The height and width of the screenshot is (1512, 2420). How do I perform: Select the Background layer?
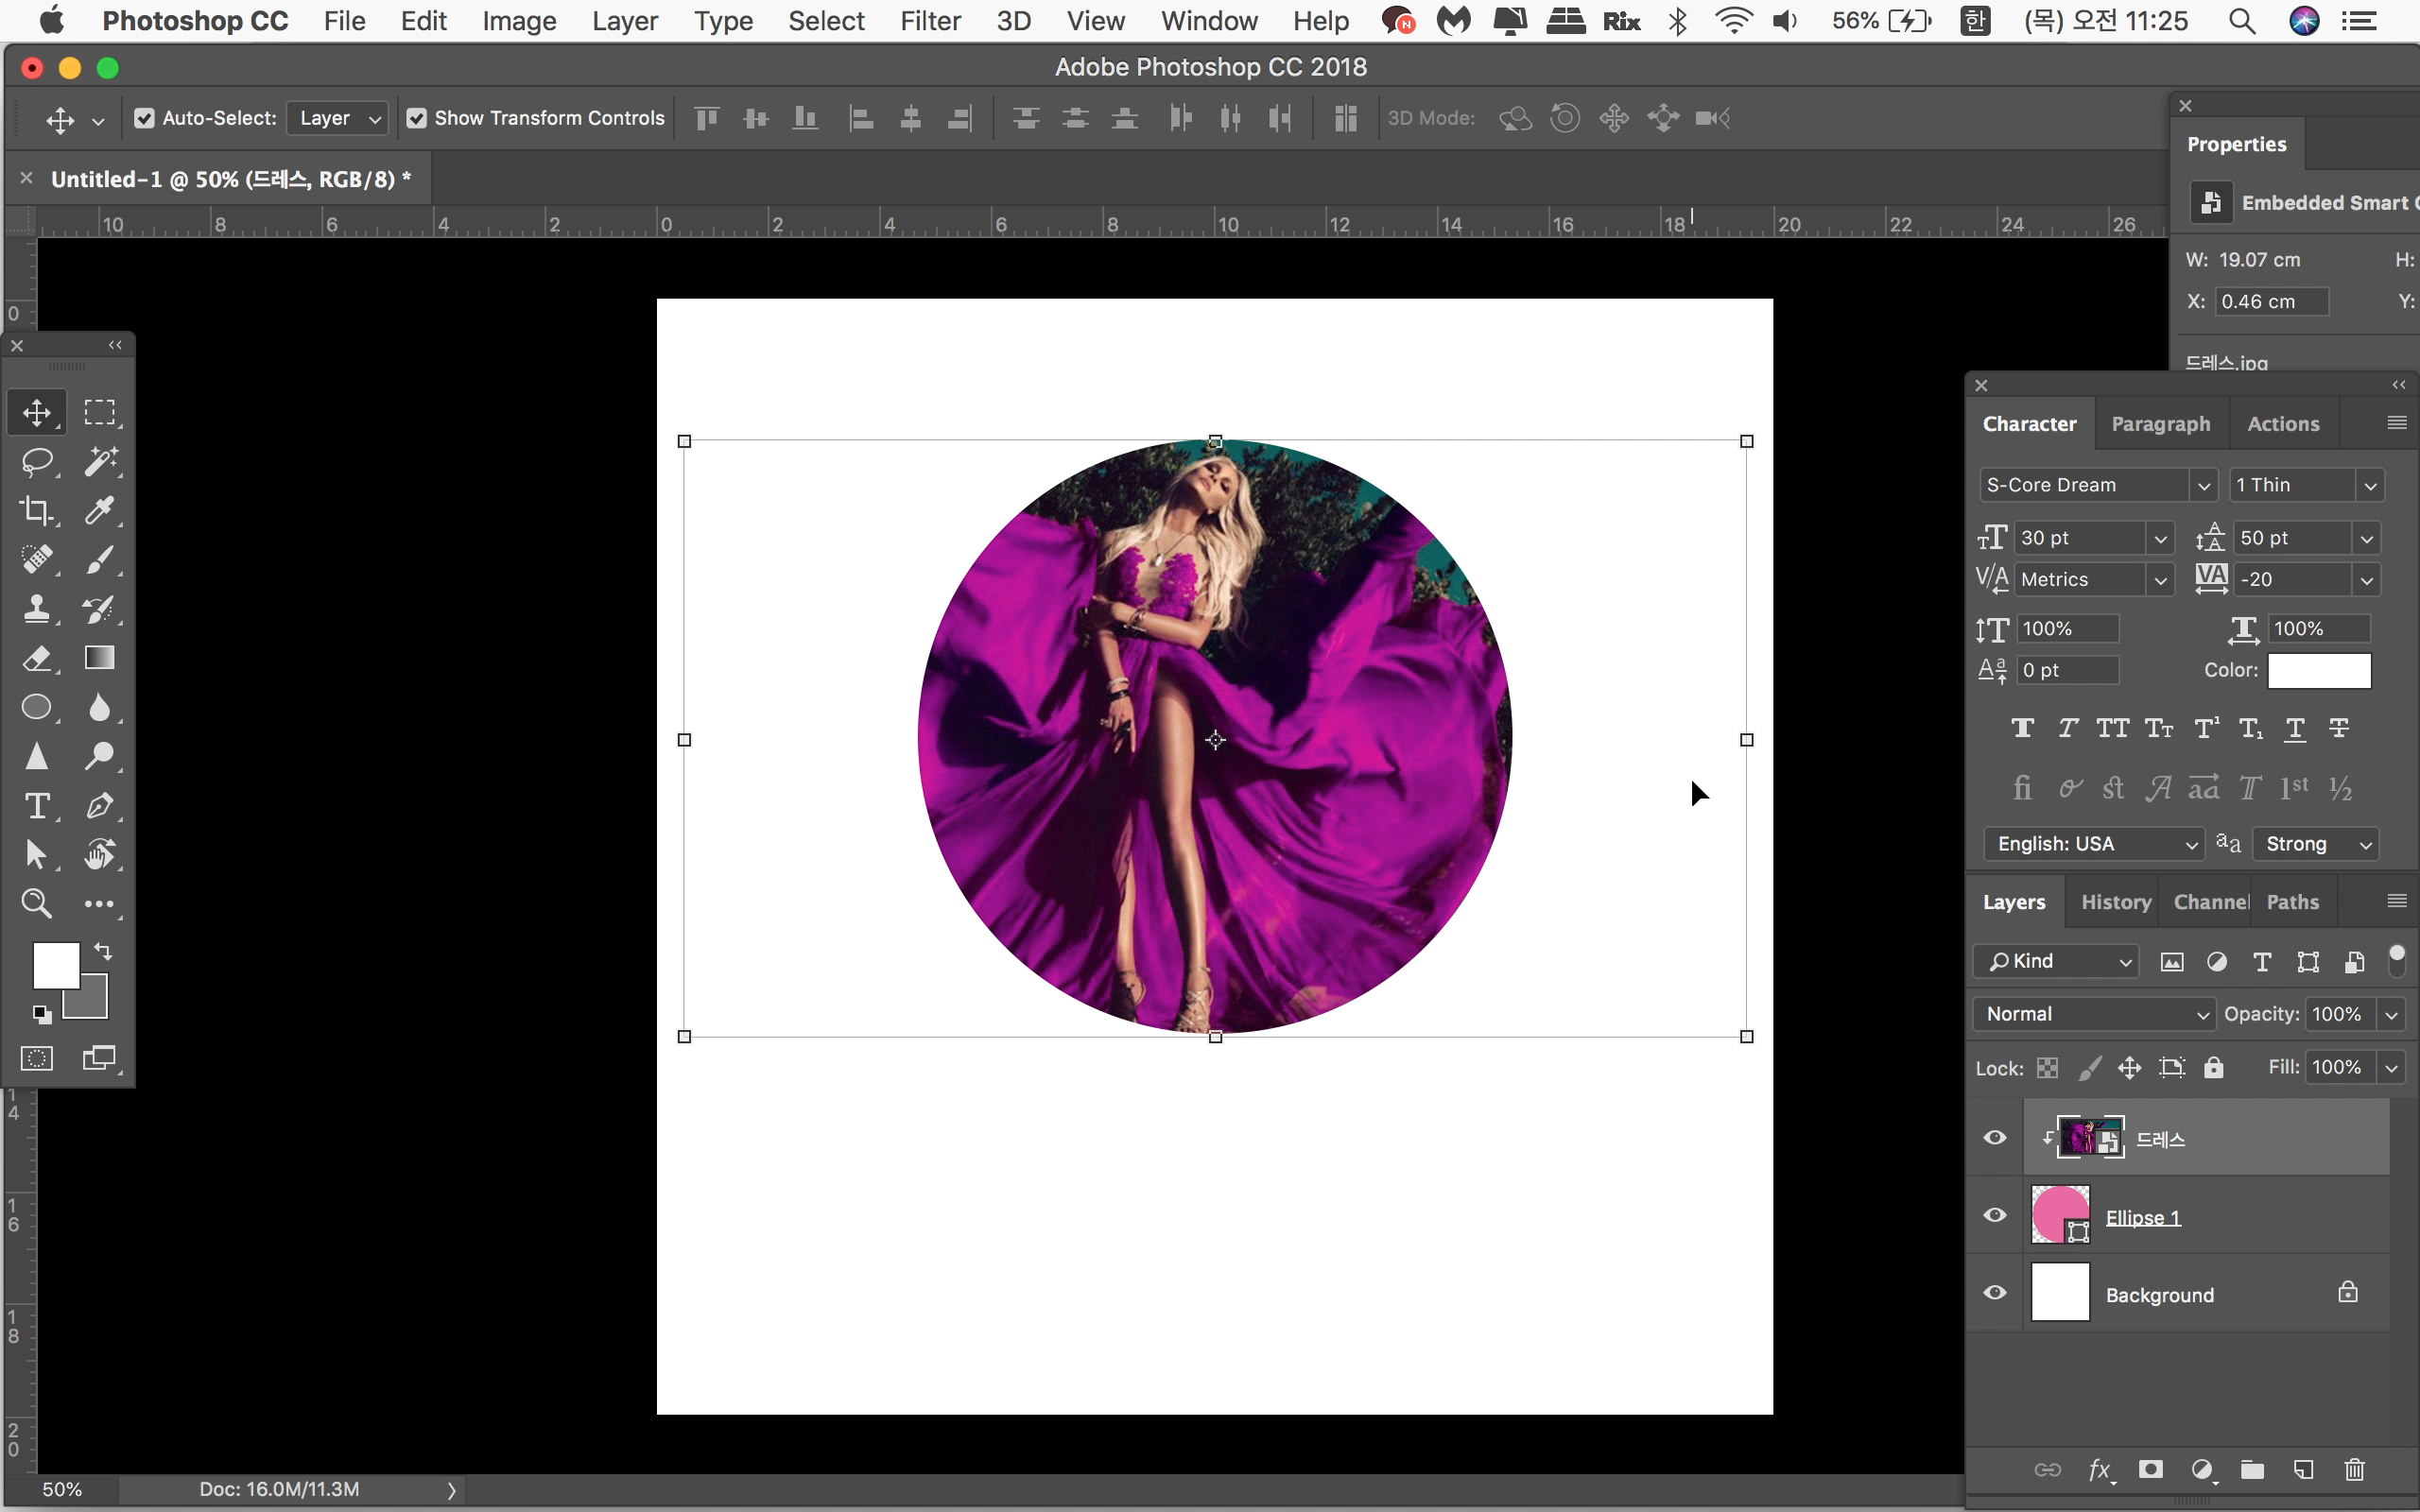[x=2200, y=1294]
